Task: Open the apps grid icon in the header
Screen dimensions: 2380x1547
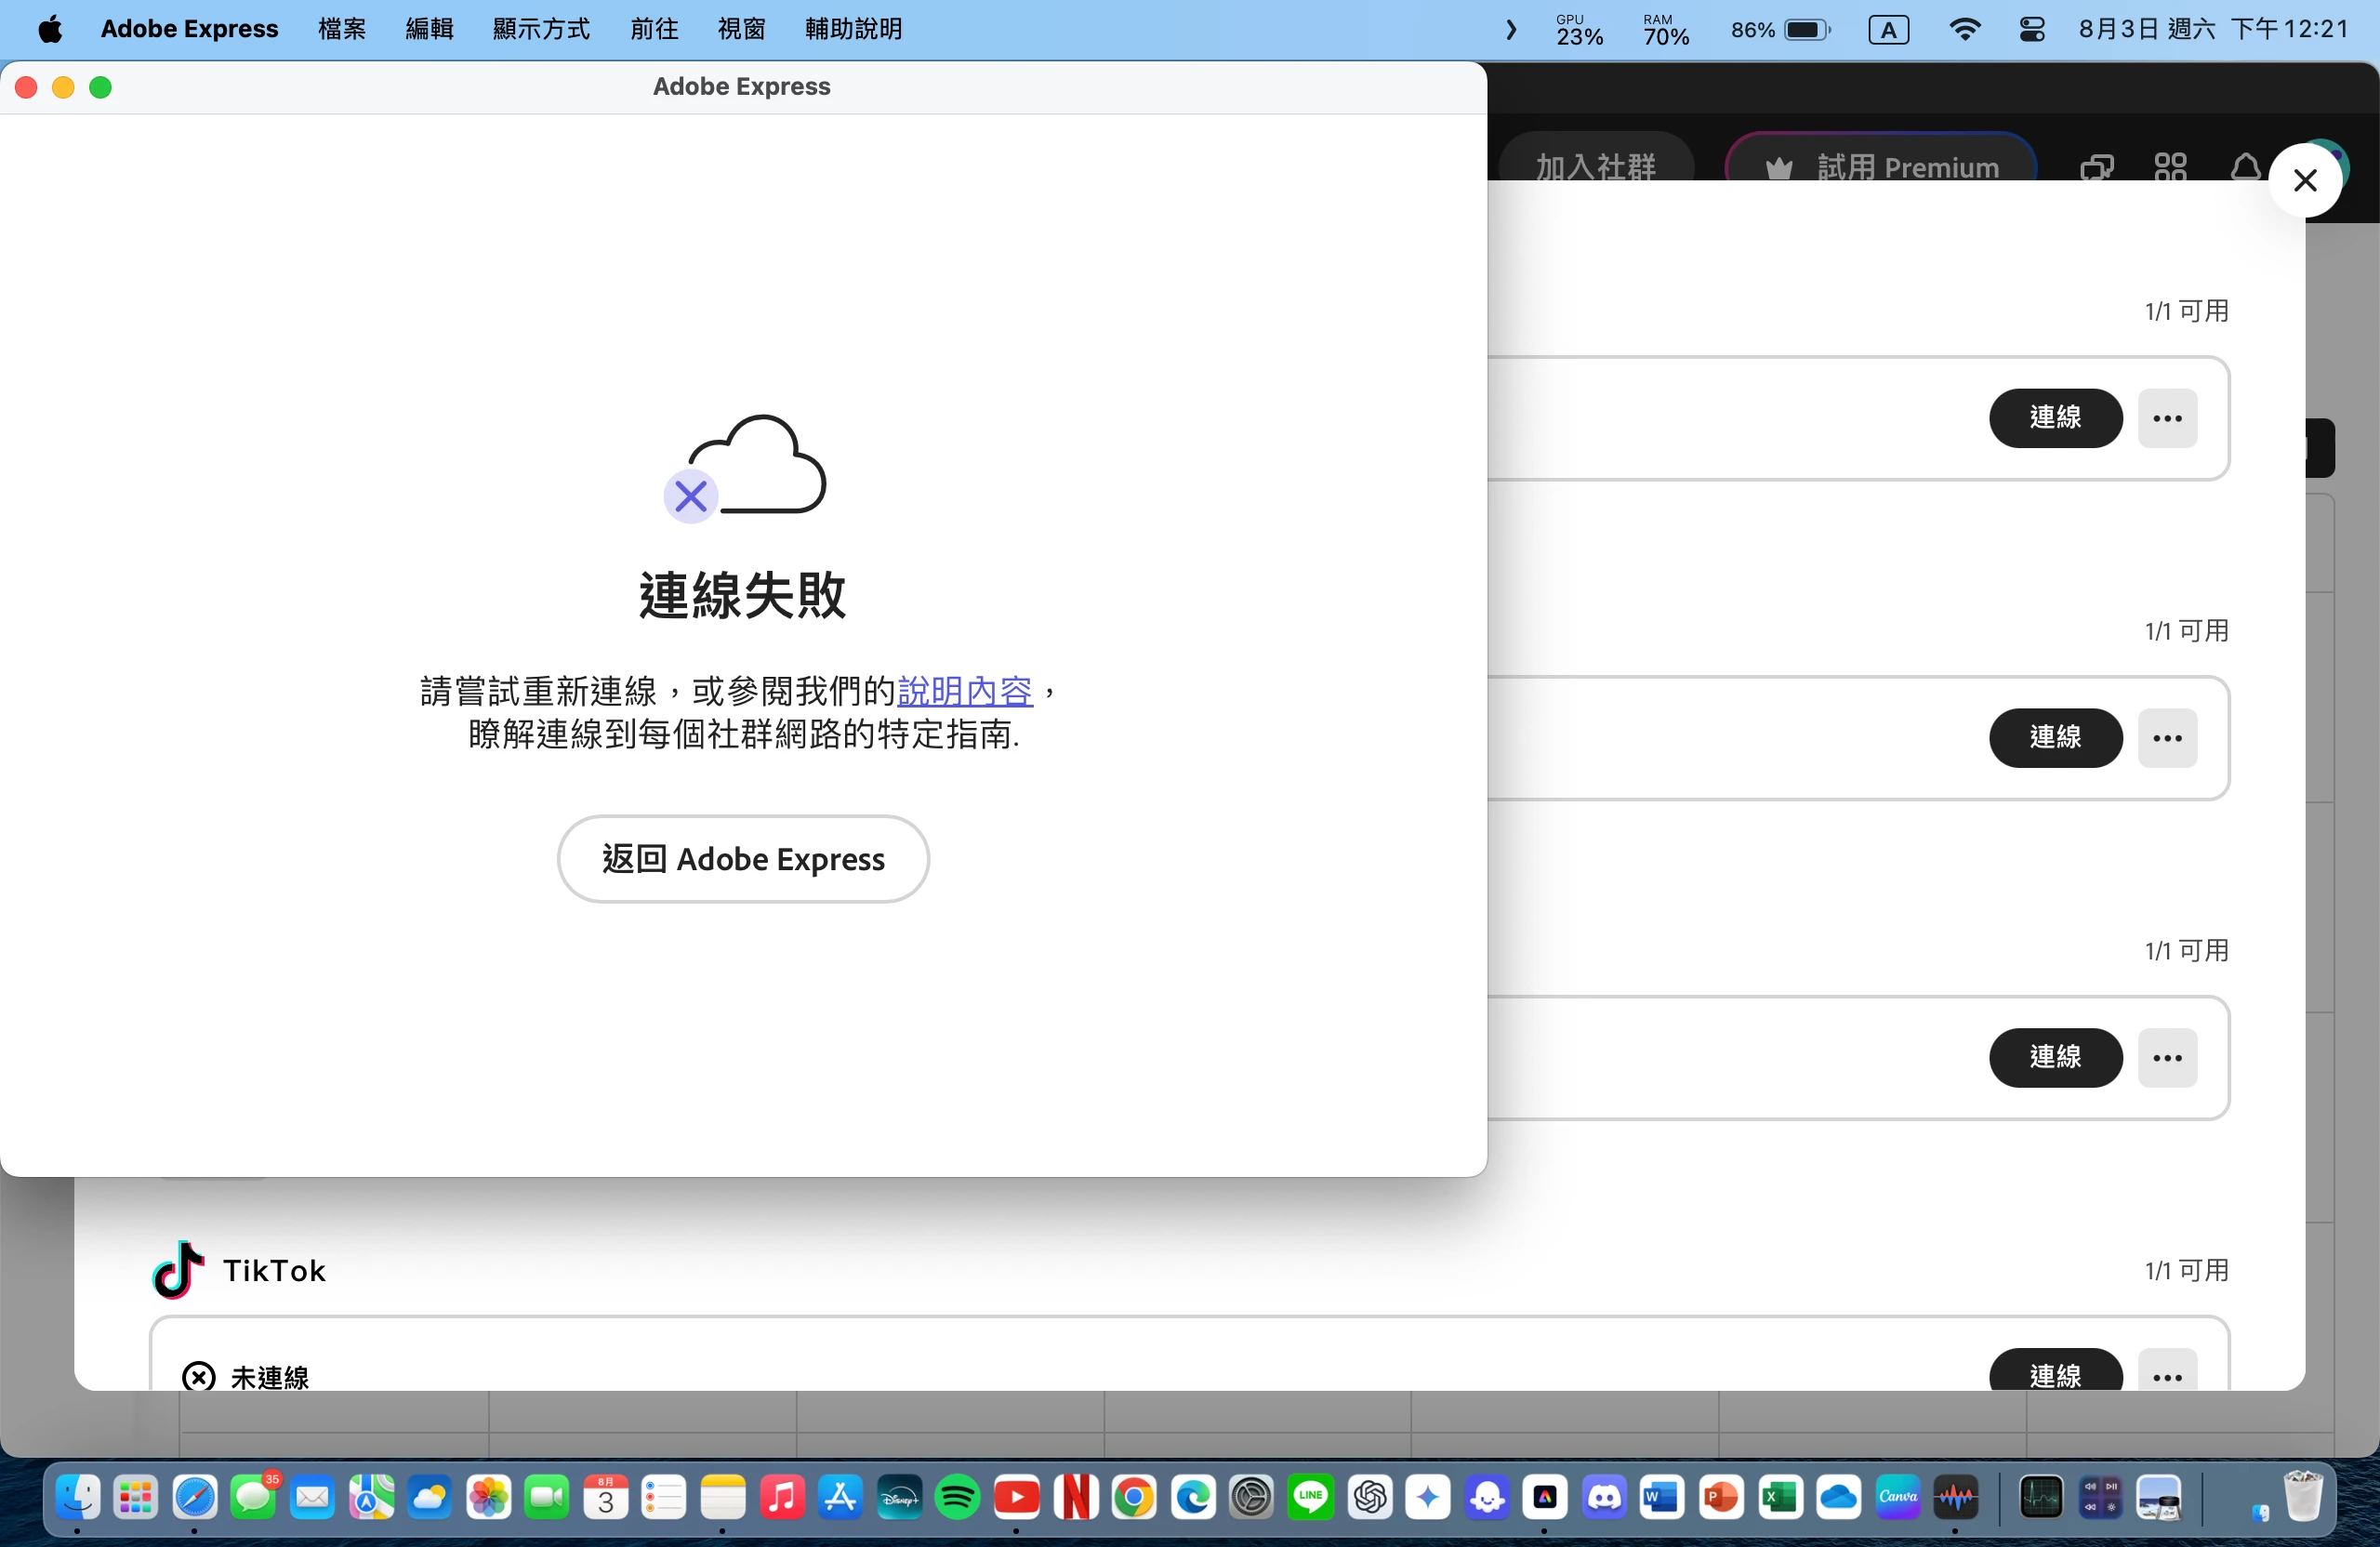Action: click(x=2170, y=166)
